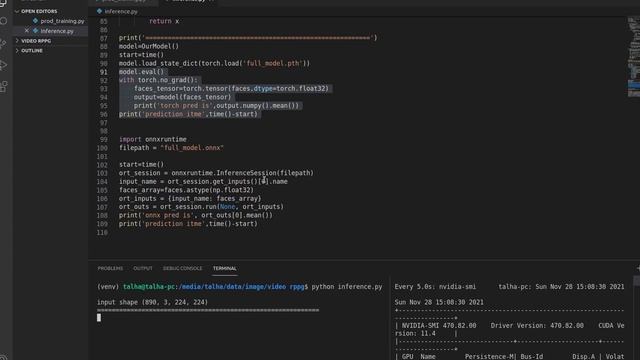
Task: Click line number 91 in the gutter
Action: [x=104, y=72]
